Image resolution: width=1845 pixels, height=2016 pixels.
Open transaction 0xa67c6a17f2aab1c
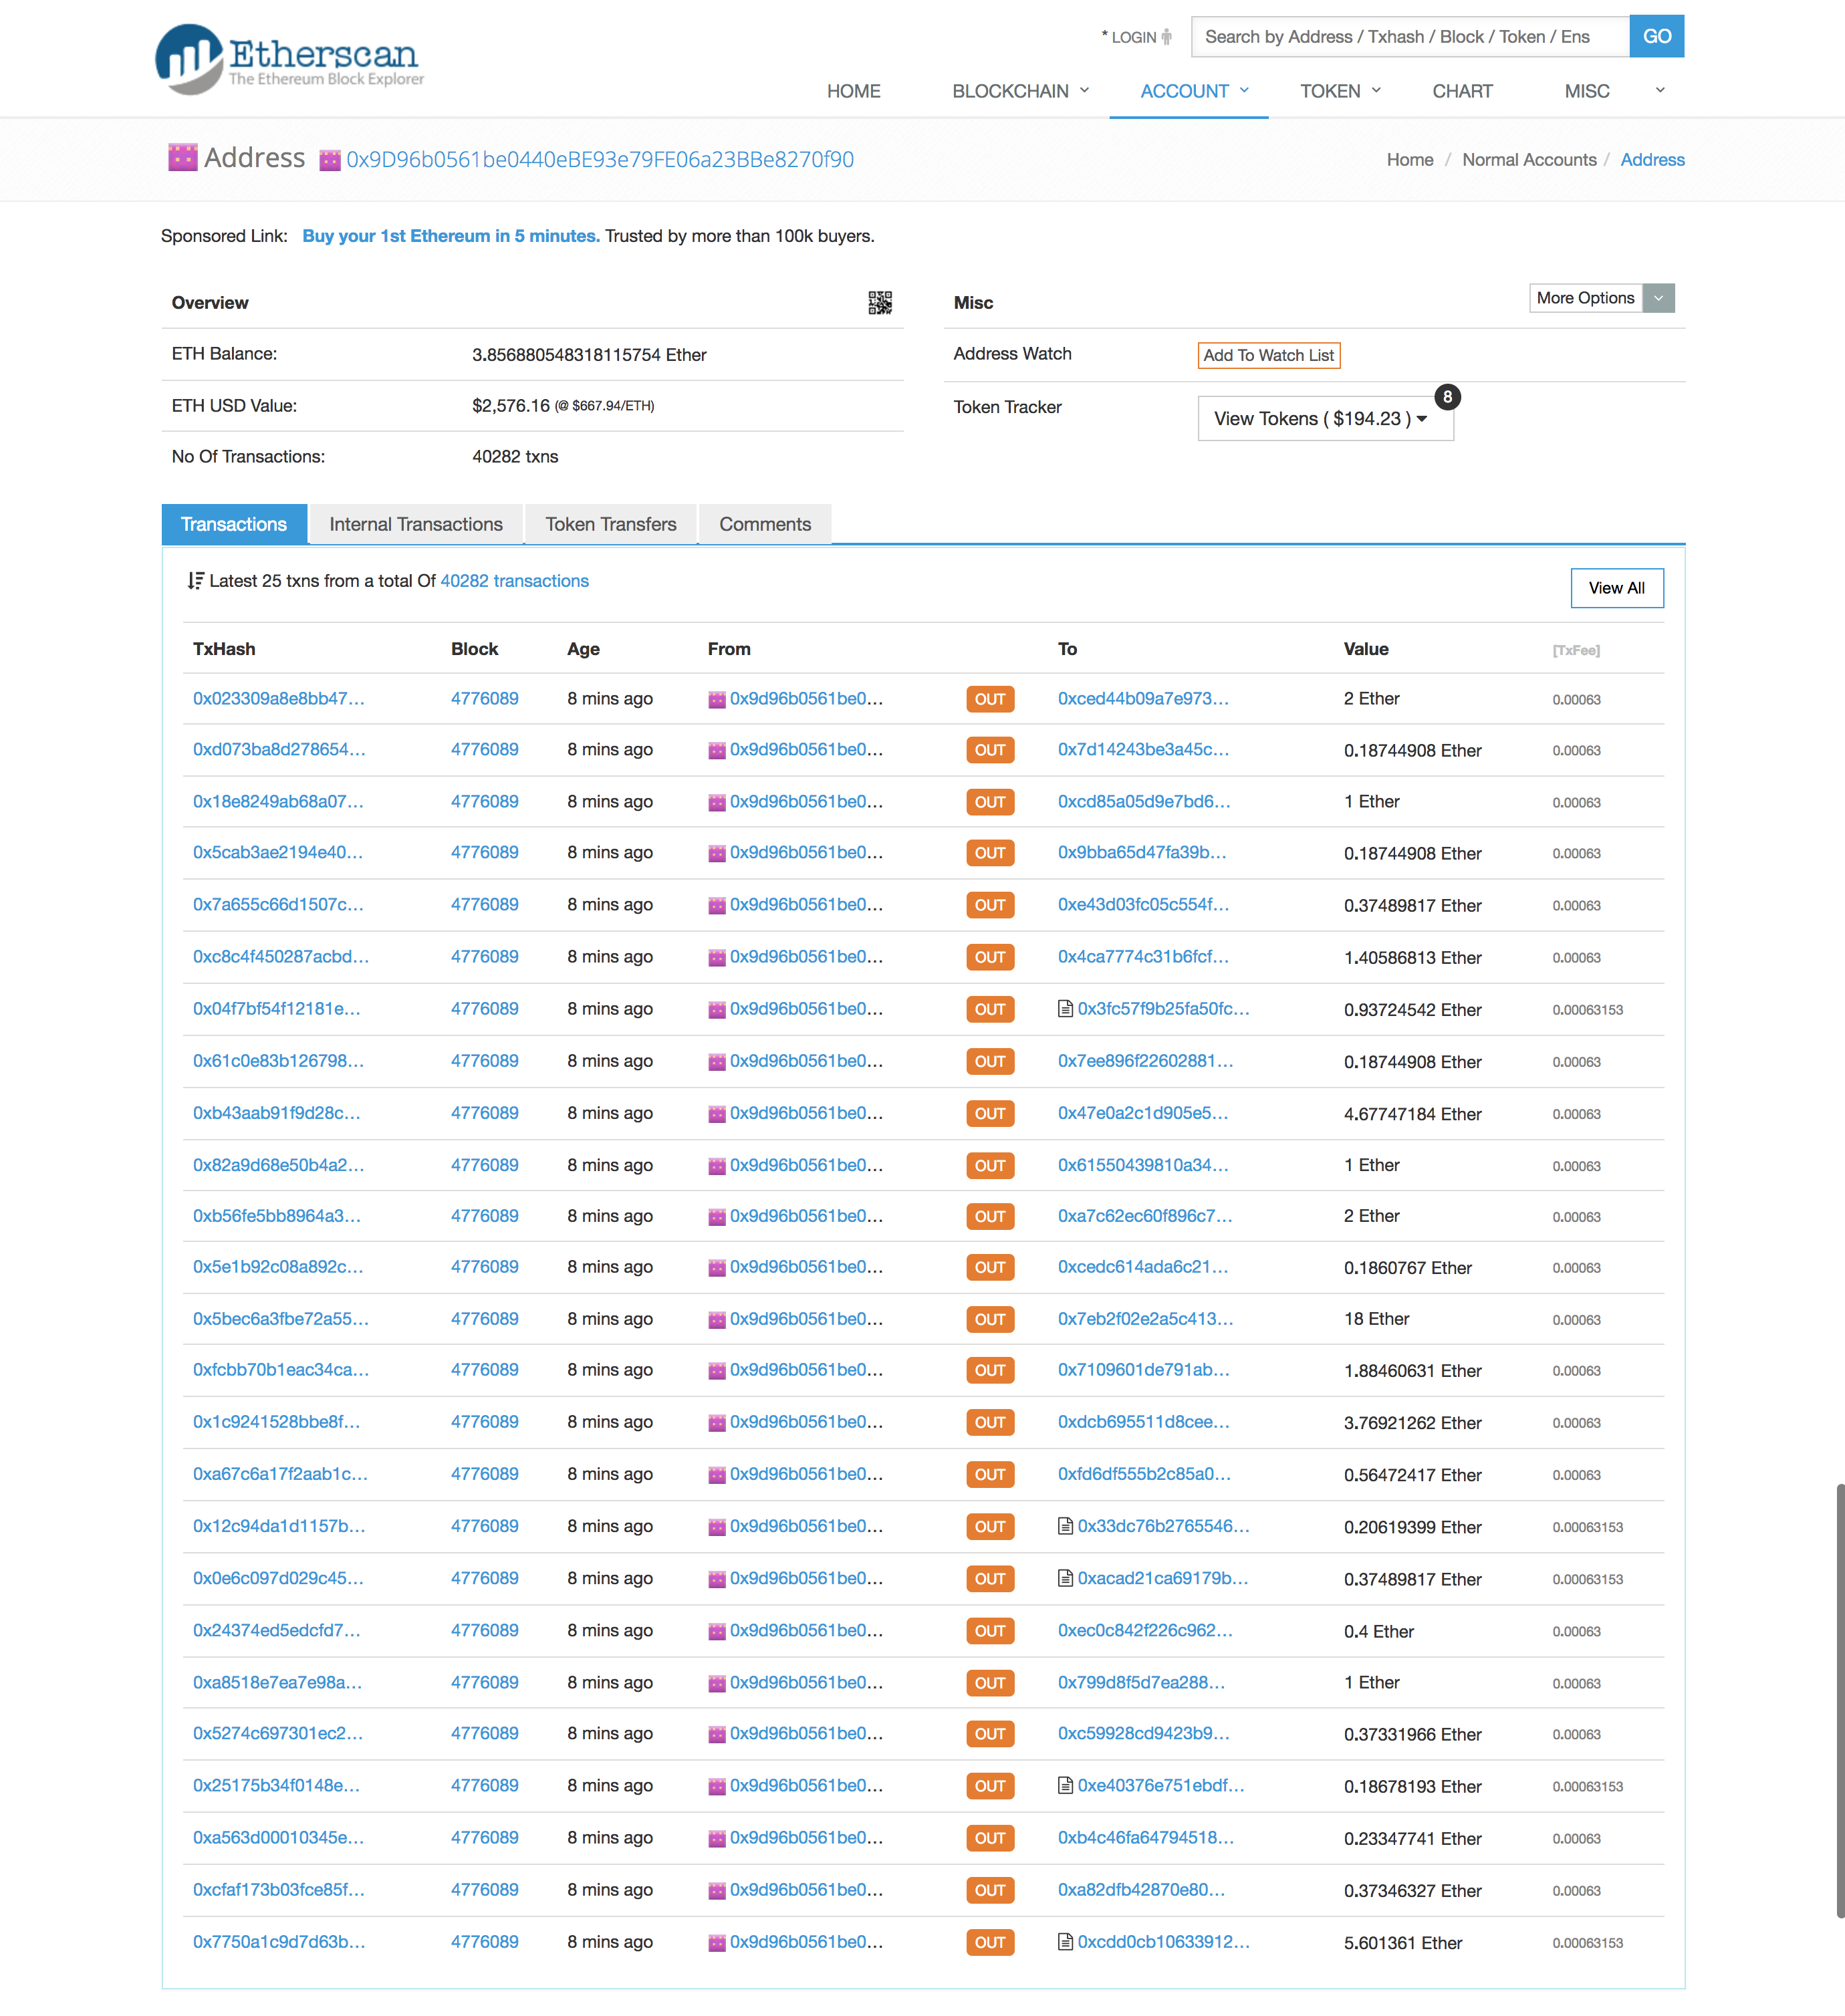pyautogui.click(x=280, y=1473)
